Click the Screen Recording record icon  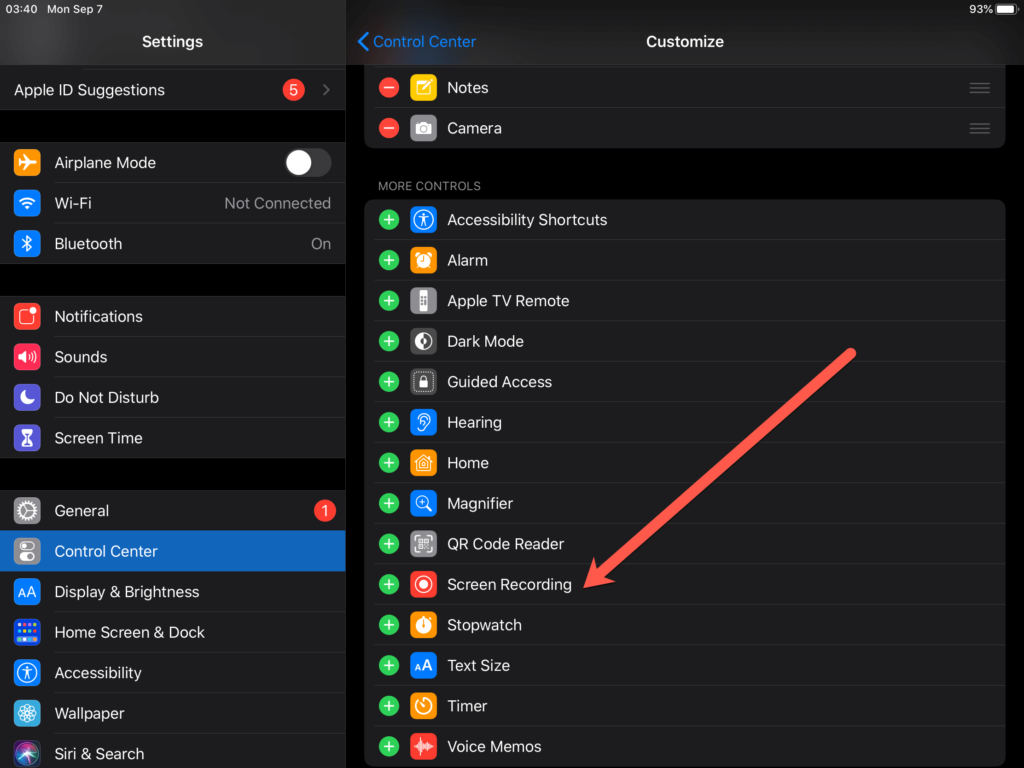[423, 584]
